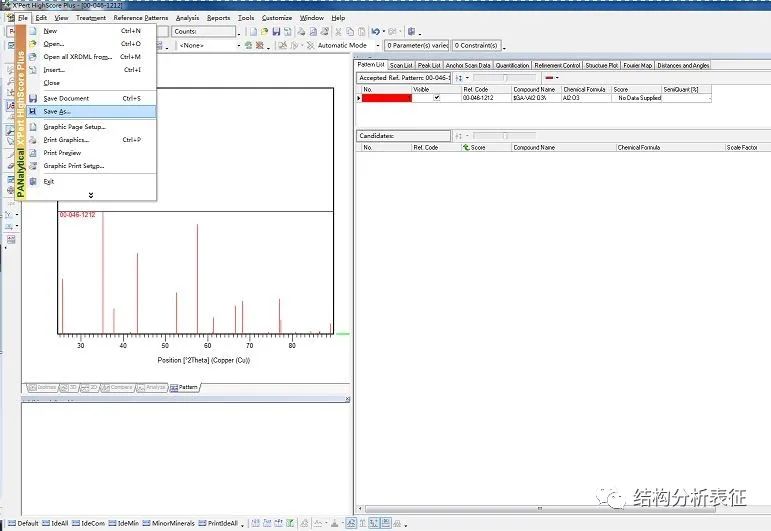Adjust slider next to Candidates label
771x531 pixels.
pos(504,136)
